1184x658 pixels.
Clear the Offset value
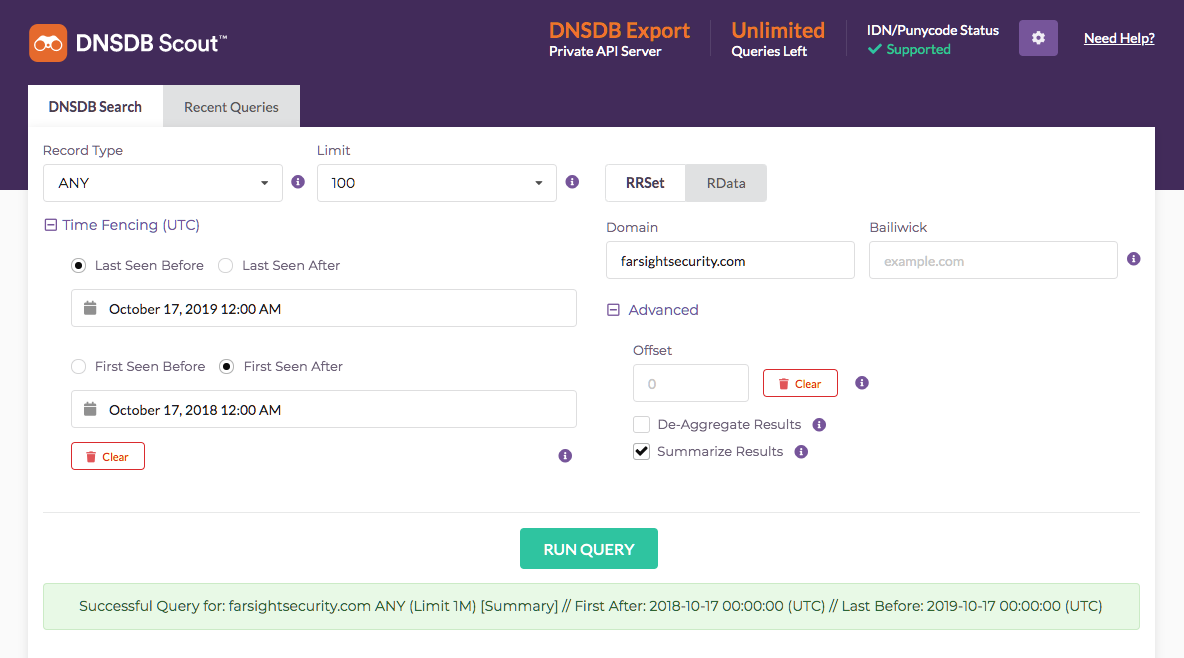coord(800,383)
